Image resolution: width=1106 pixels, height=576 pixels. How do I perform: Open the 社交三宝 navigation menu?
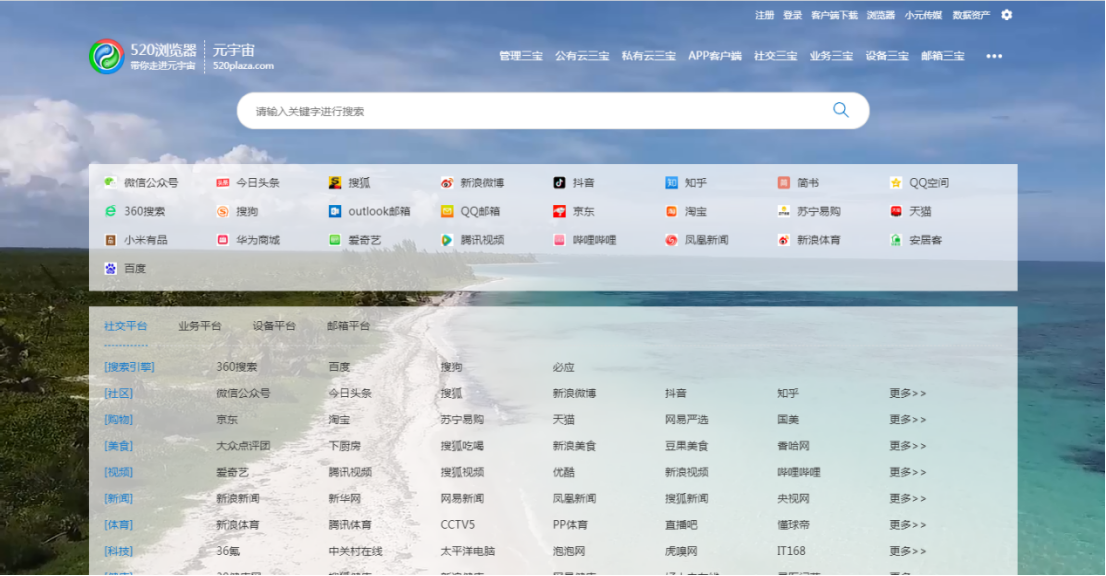[776, 56]
